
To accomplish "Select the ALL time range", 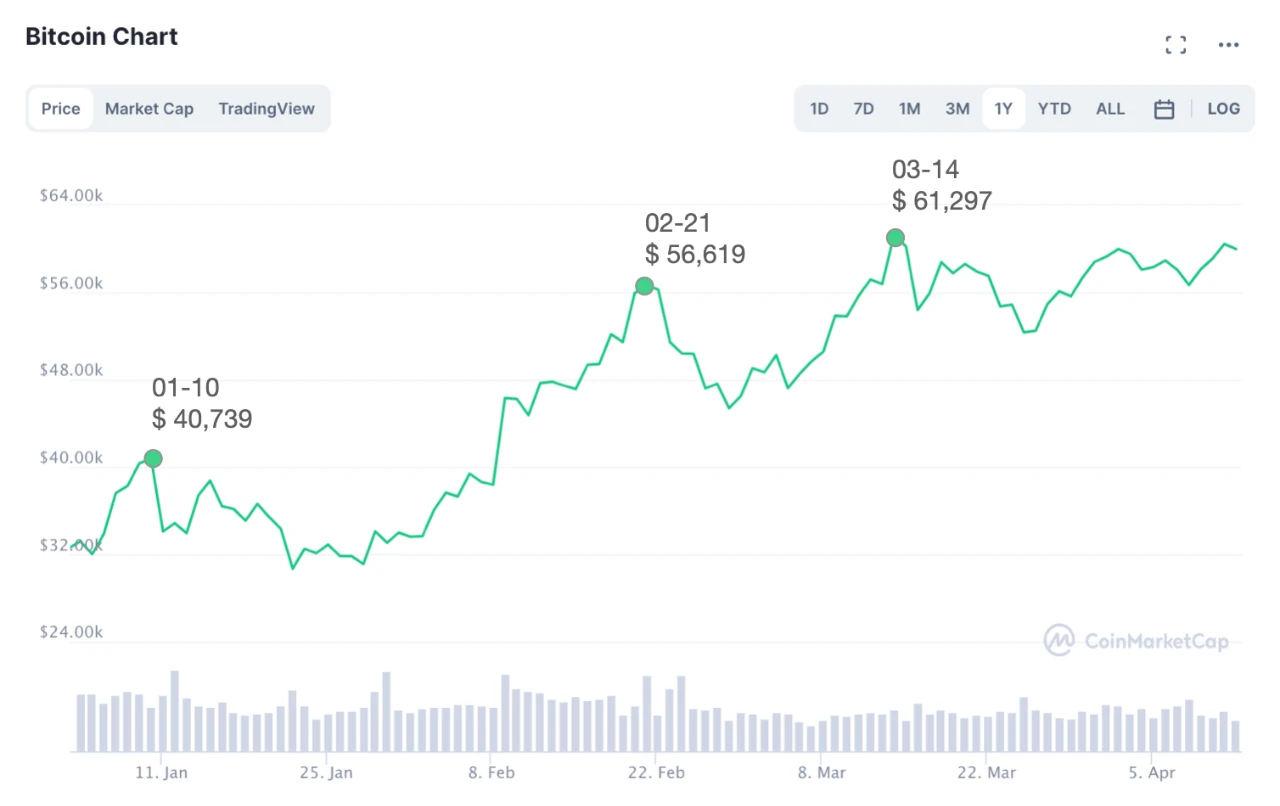I will pos(1110,109).
